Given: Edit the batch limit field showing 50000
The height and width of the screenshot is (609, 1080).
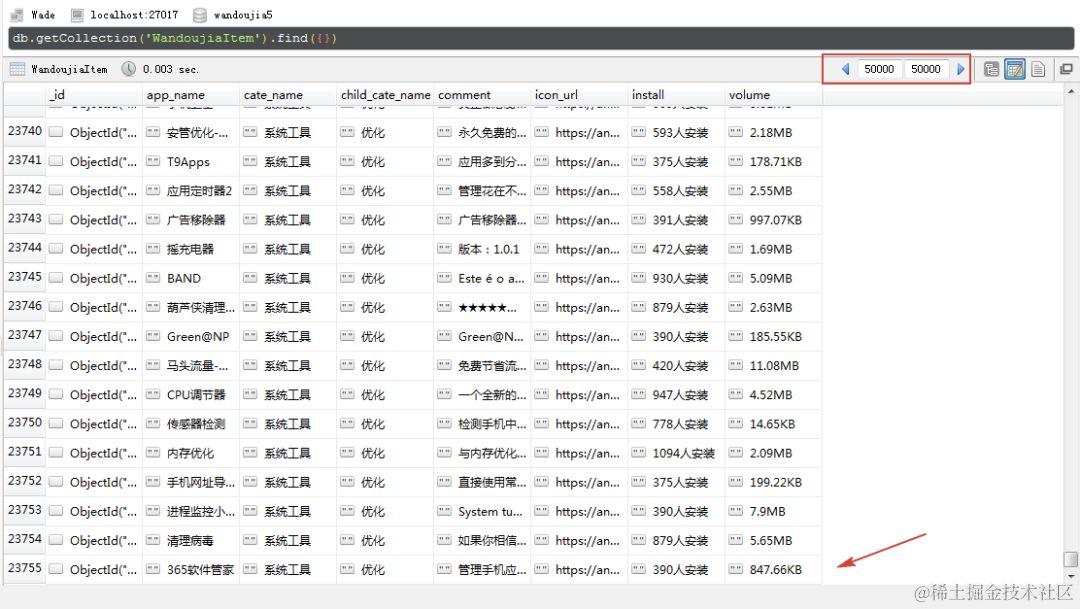Looking at the screenshot, I should tap(925, 69).
